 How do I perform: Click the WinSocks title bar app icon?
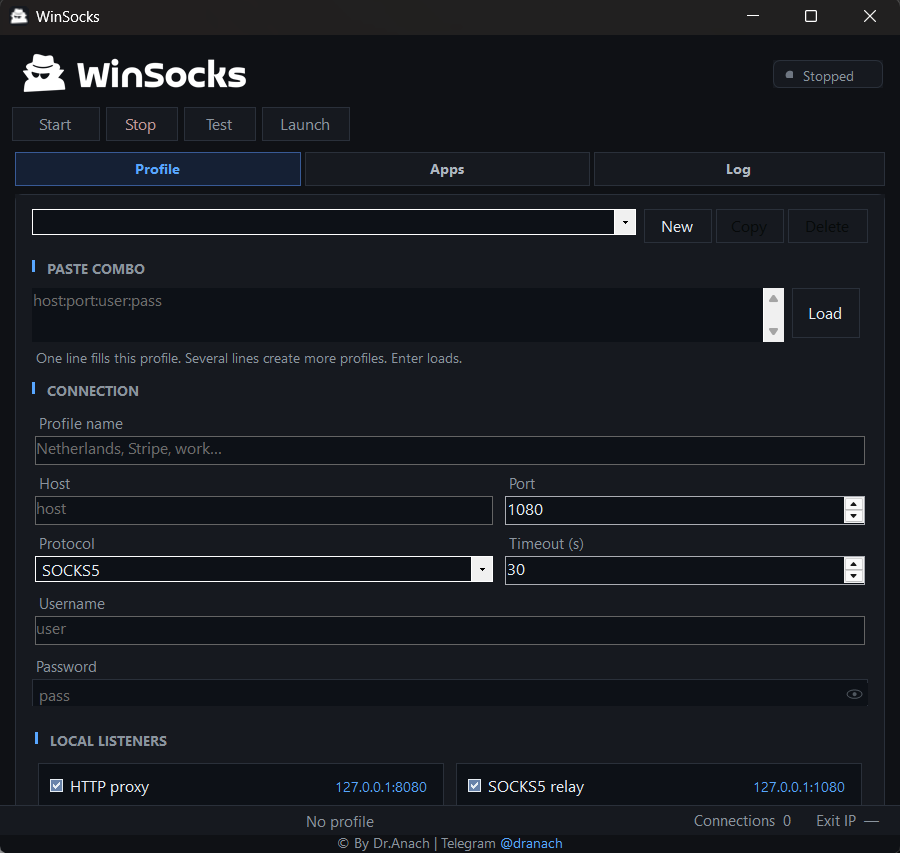pyautogui.click(x=19, y=16)
